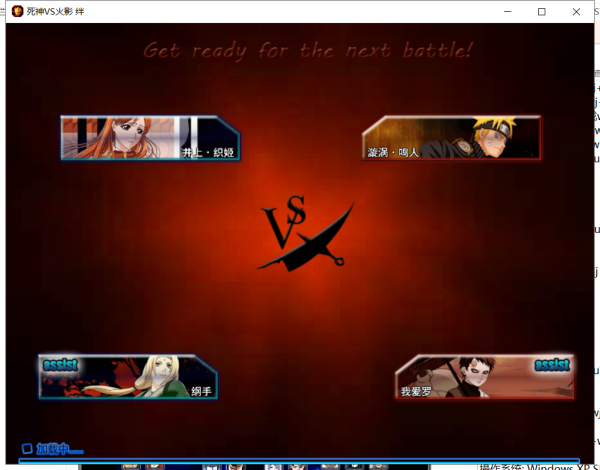Click the 纲手 name label
Screen dimensions: 600x470
tap(202, 391)
